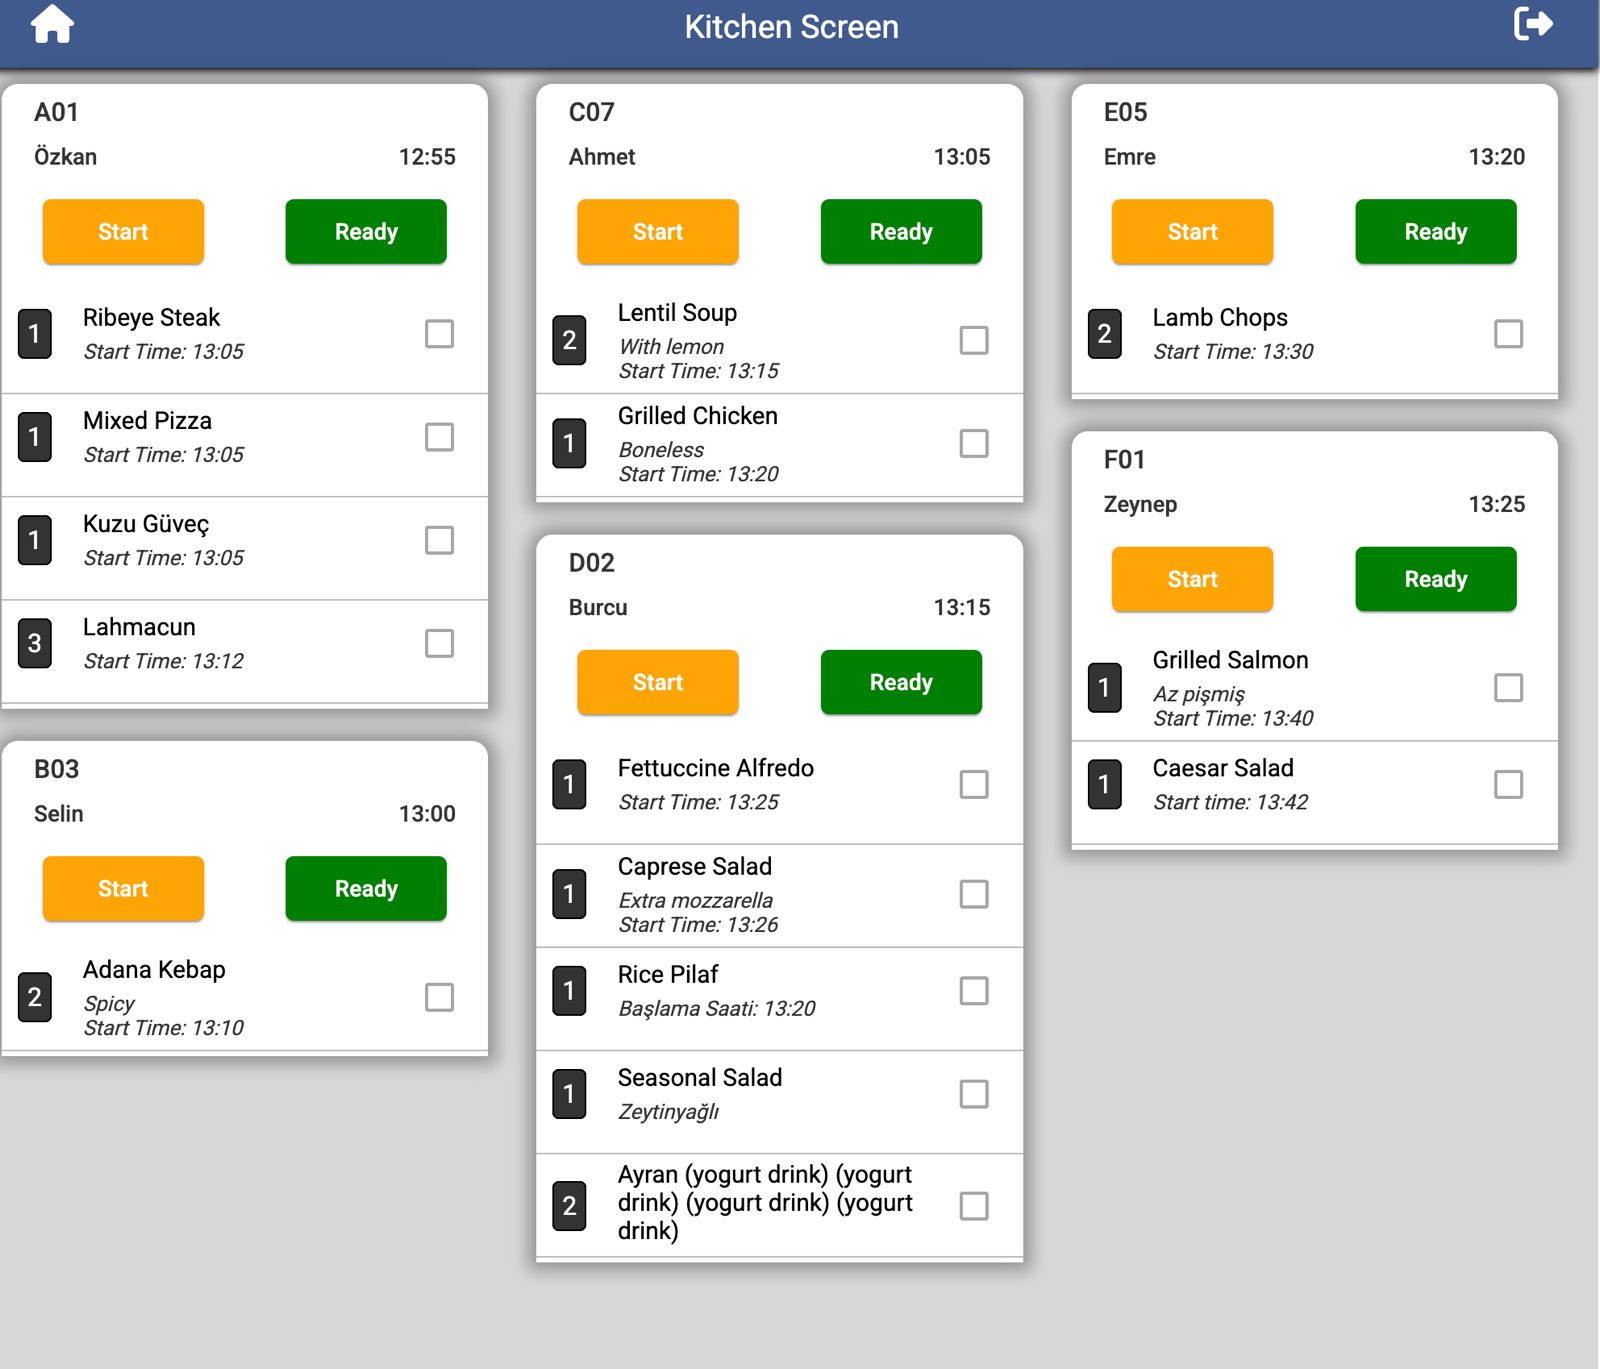Open the E05 order card header
Viewport: 1600px width, 1369px height.
[x=1125, y=113]
